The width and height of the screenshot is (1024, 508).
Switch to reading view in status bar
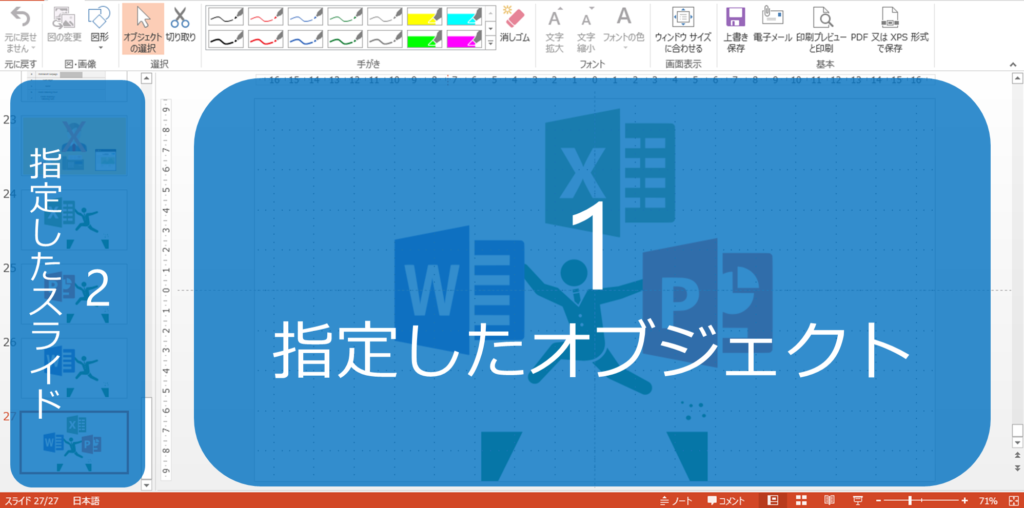tap(829, 500)
